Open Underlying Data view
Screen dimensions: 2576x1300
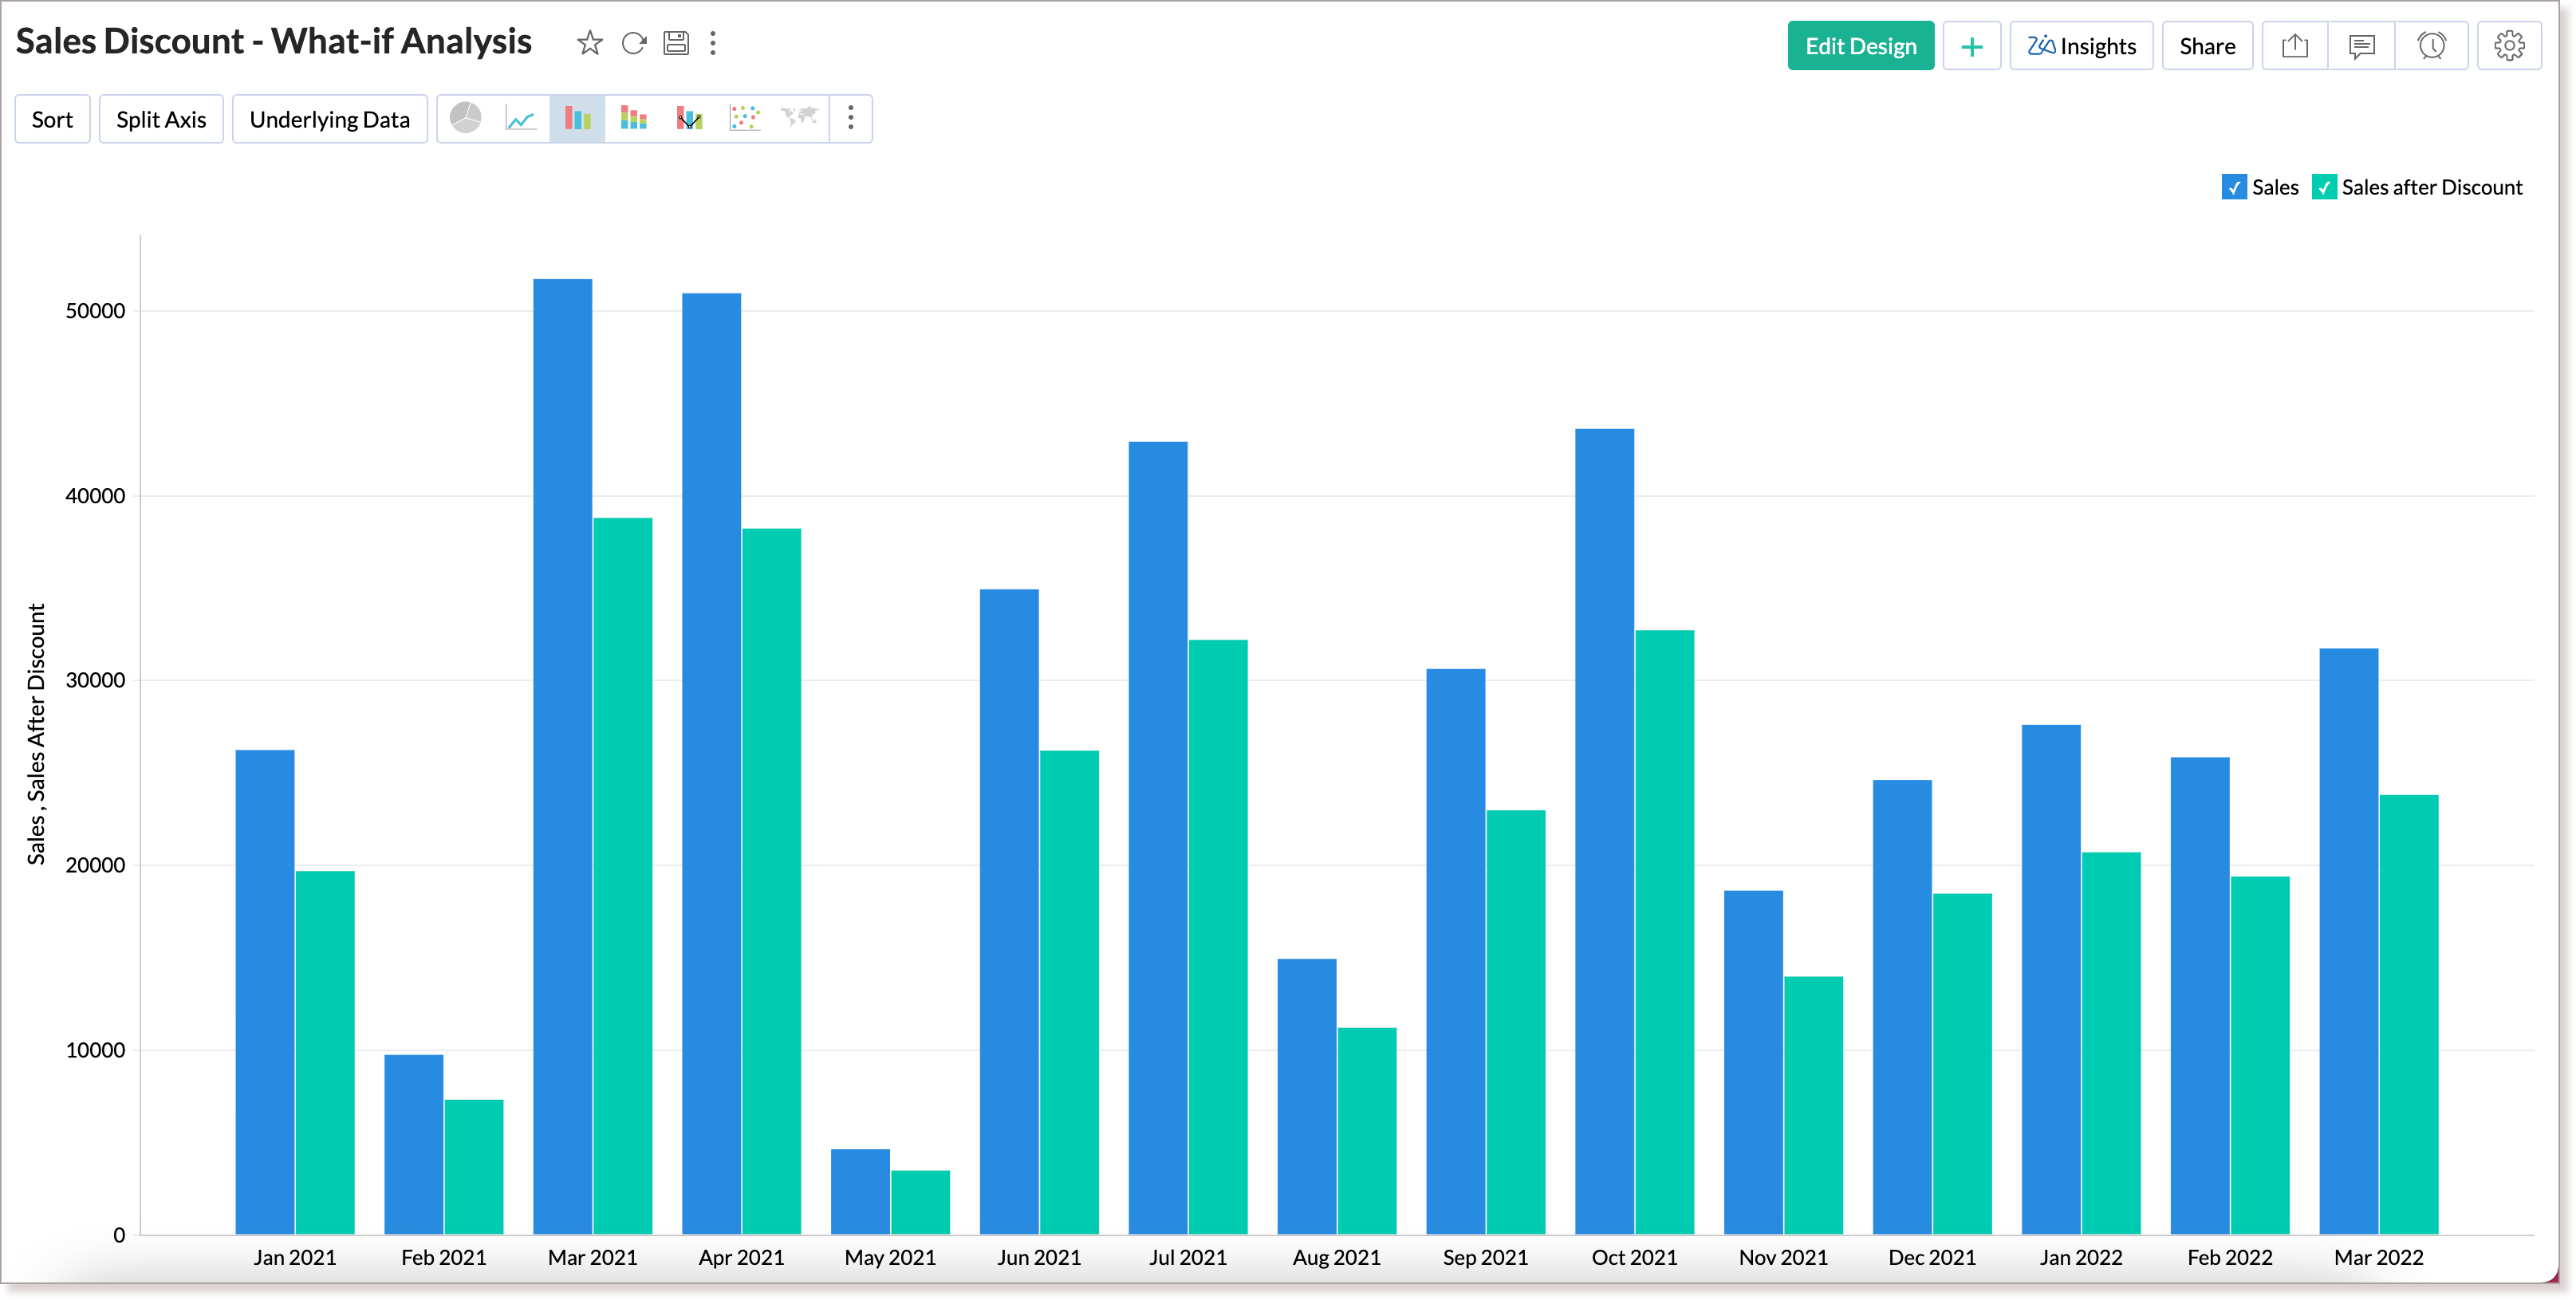[329, 119]
